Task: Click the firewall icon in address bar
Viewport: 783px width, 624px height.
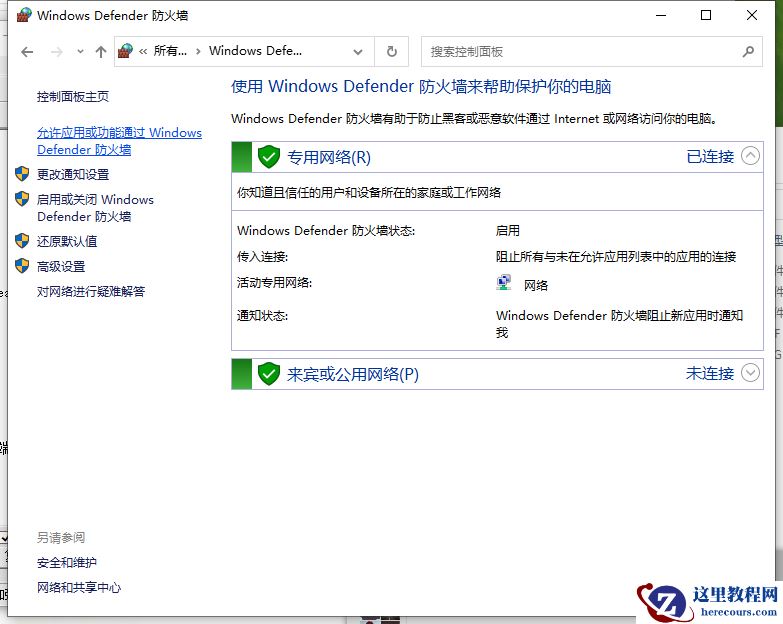Action: coord(125,51)
